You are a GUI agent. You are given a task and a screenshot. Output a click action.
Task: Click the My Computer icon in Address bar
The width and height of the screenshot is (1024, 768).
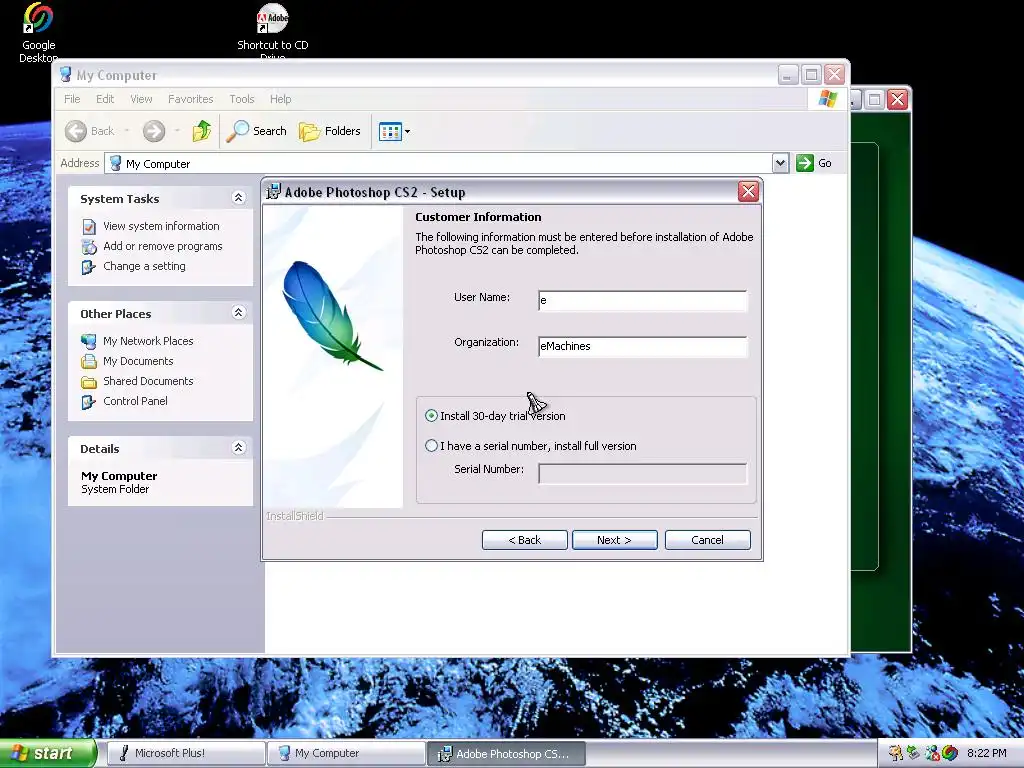tap(116, 163)
